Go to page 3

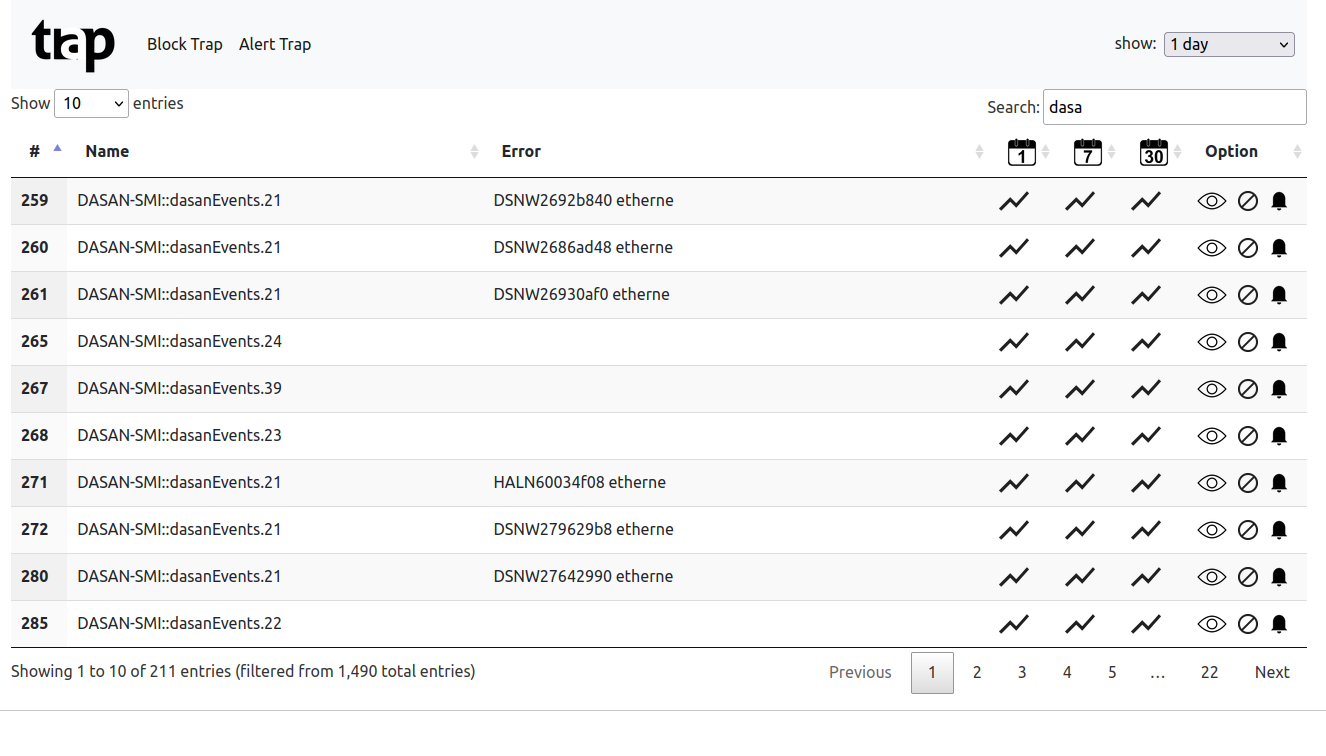pyautogui.click(x=1022, y=672)
